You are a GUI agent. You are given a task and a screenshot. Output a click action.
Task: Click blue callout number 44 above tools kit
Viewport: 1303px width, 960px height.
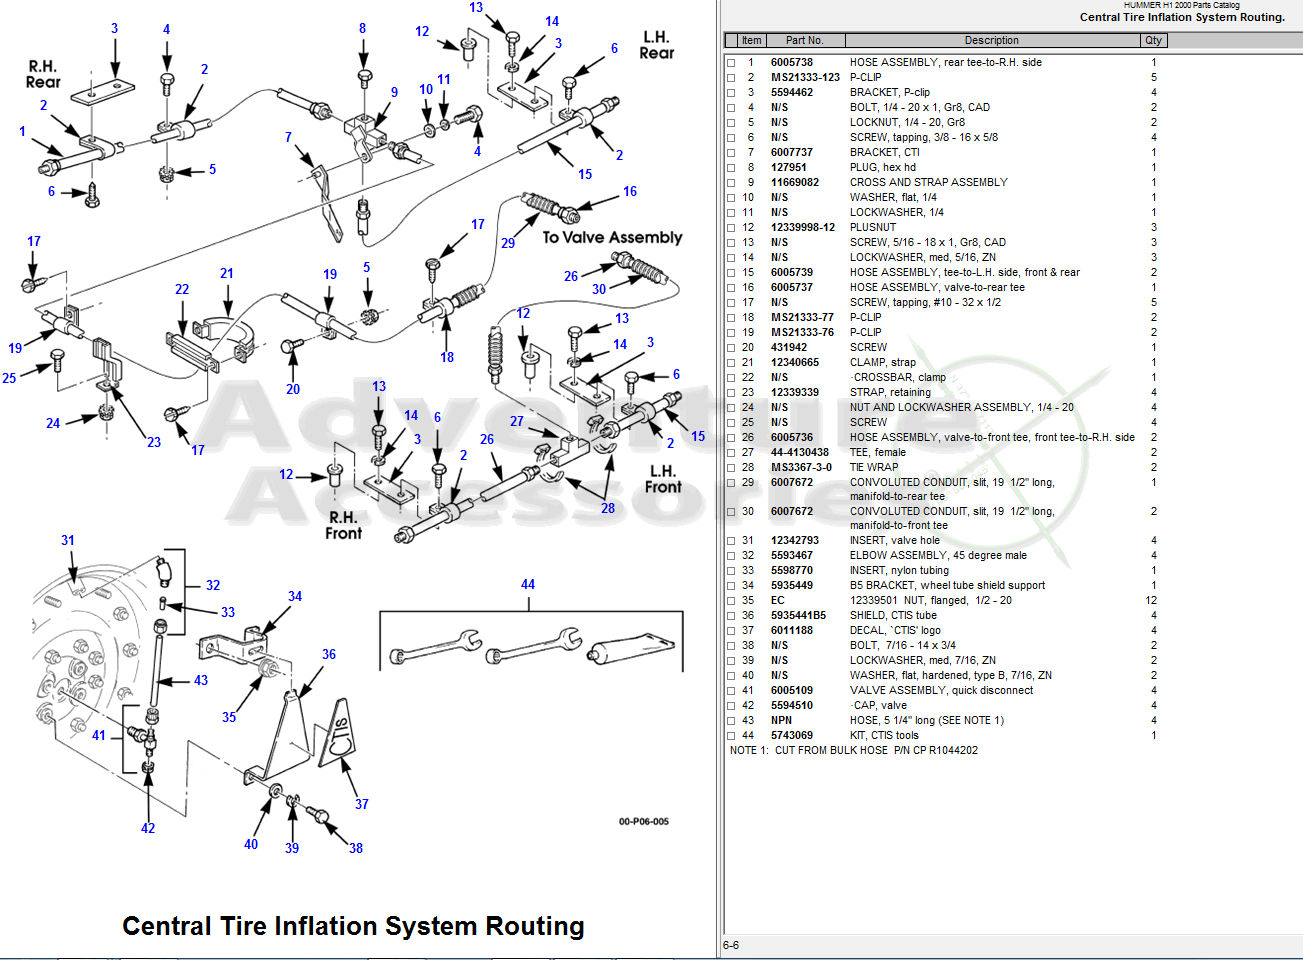[x=528, y=585]
